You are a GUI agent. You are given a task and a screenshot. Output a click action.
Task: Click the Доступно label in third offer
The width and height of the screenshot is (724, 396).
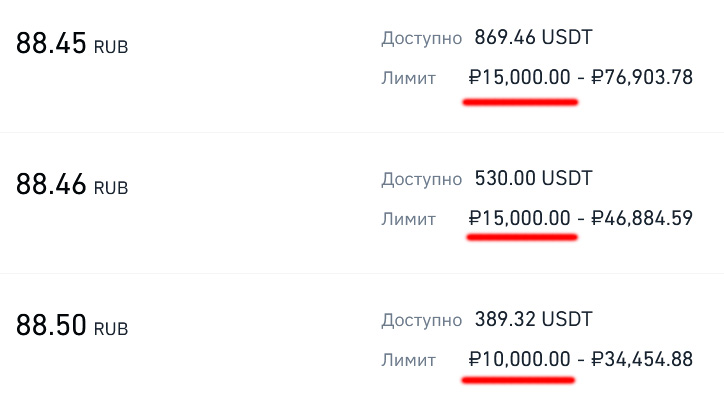422,320
